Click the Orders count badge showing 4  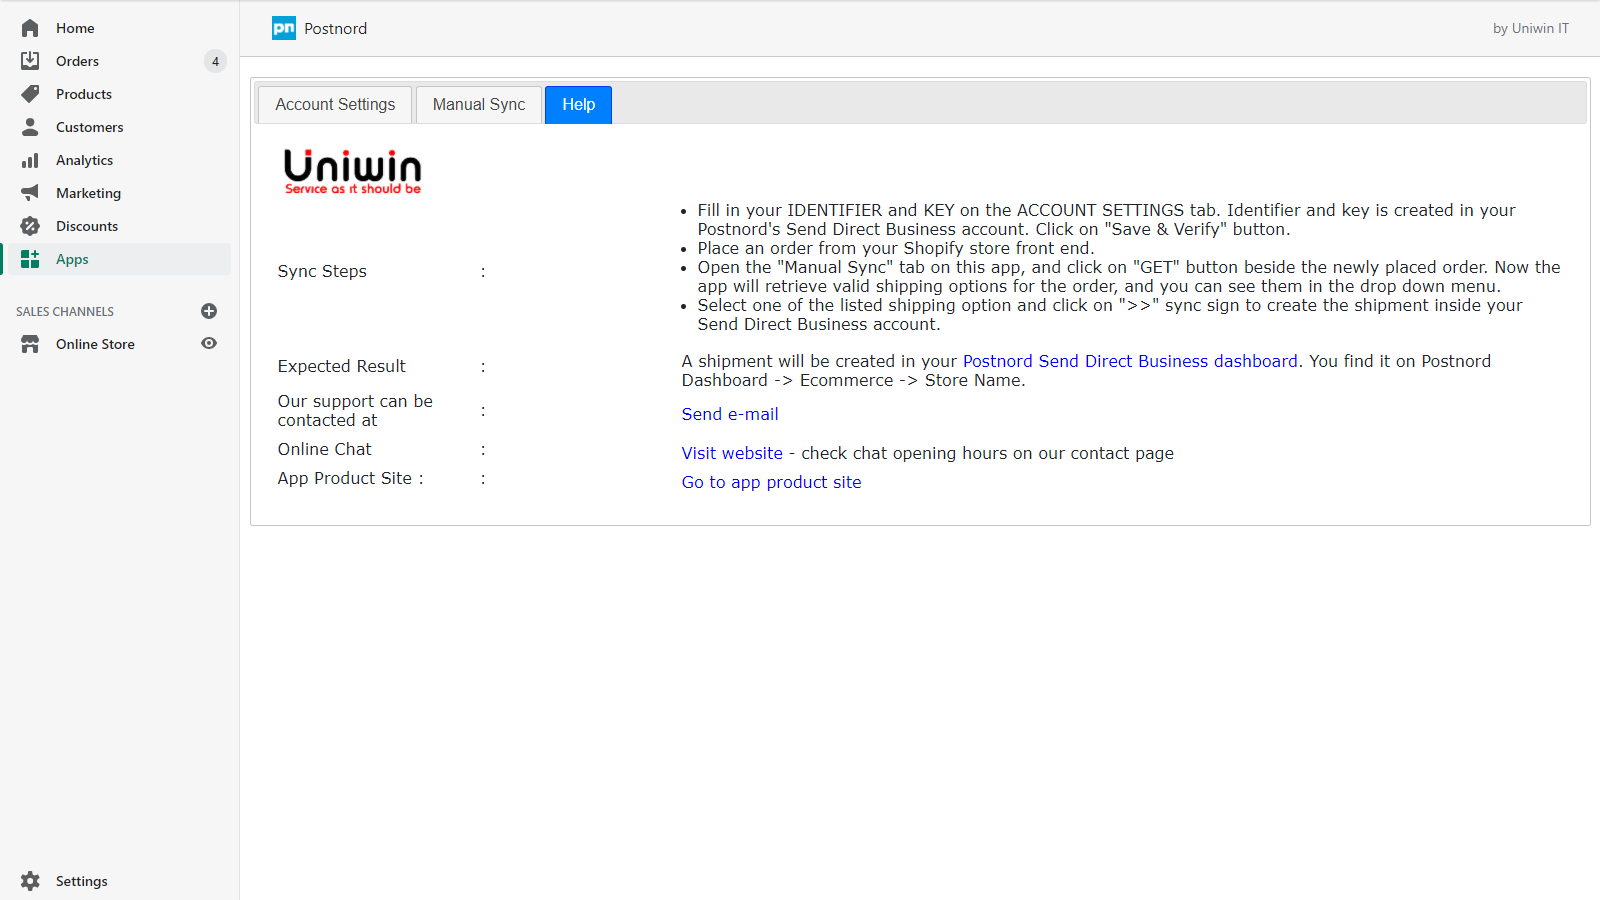215,61
